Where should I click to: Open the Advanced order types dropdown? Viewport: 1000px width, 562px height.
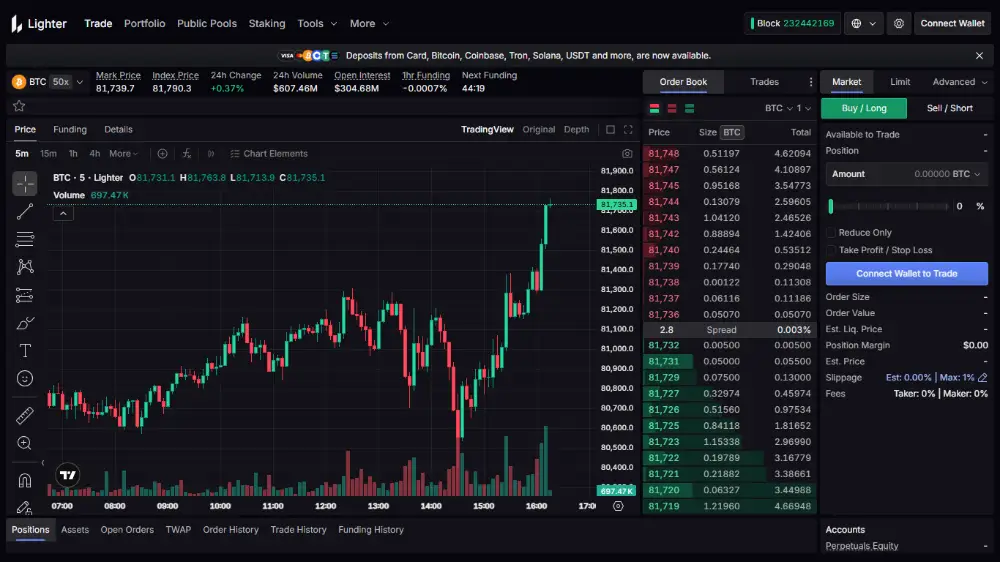(x=960, y=82)
